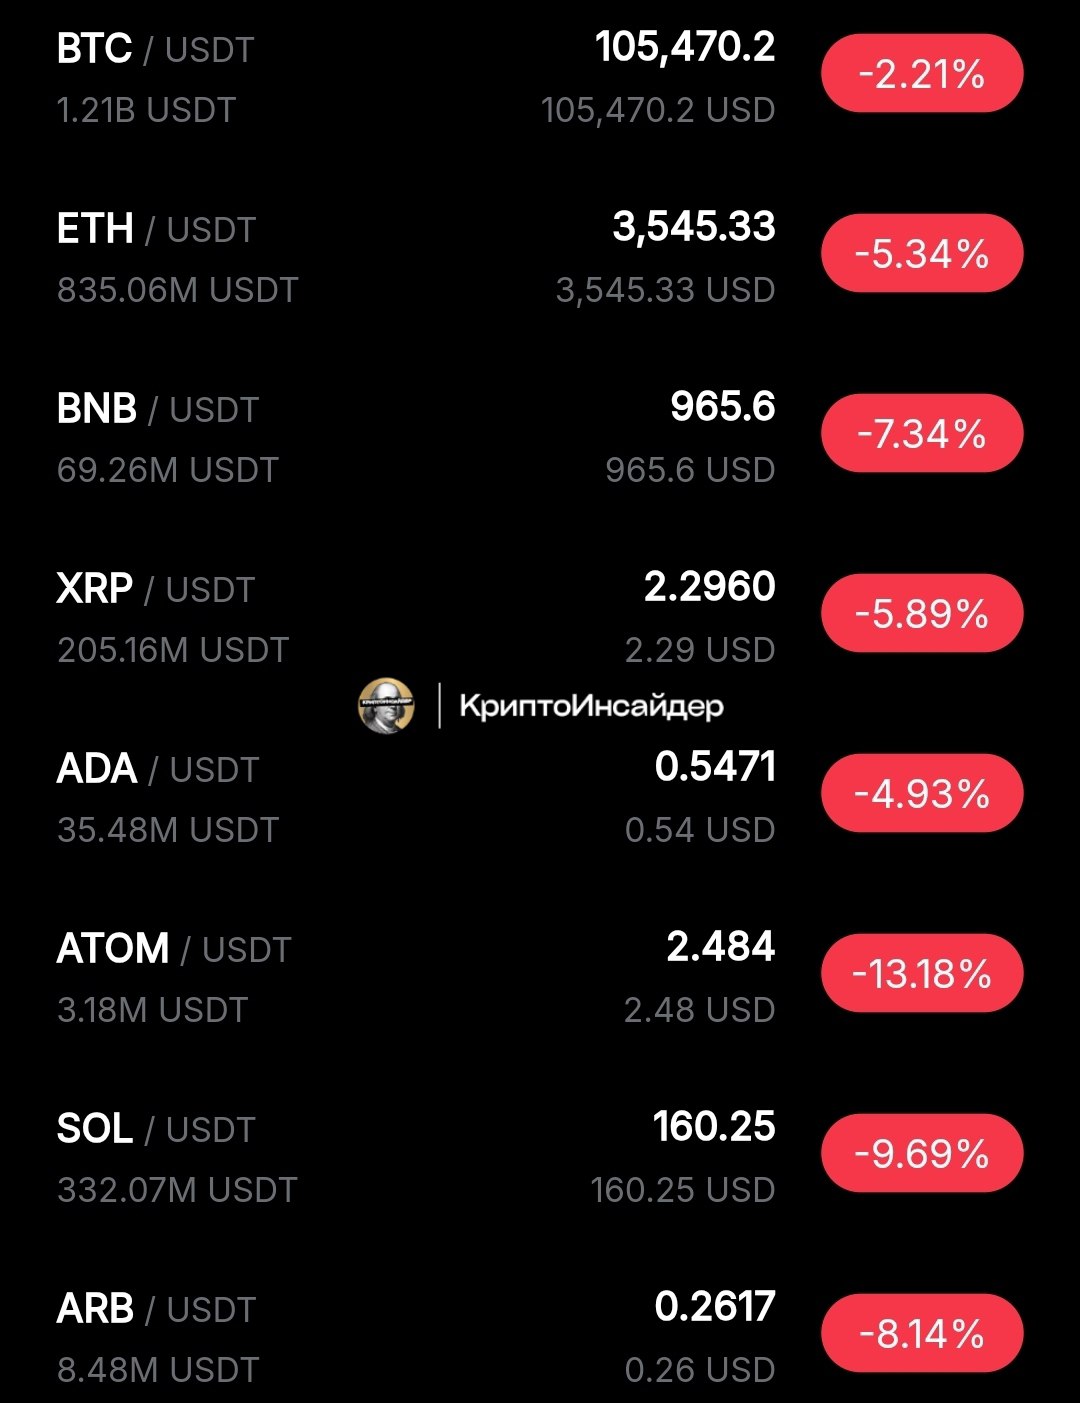Open the BTC / USDT trading pair

pos(155,49)
